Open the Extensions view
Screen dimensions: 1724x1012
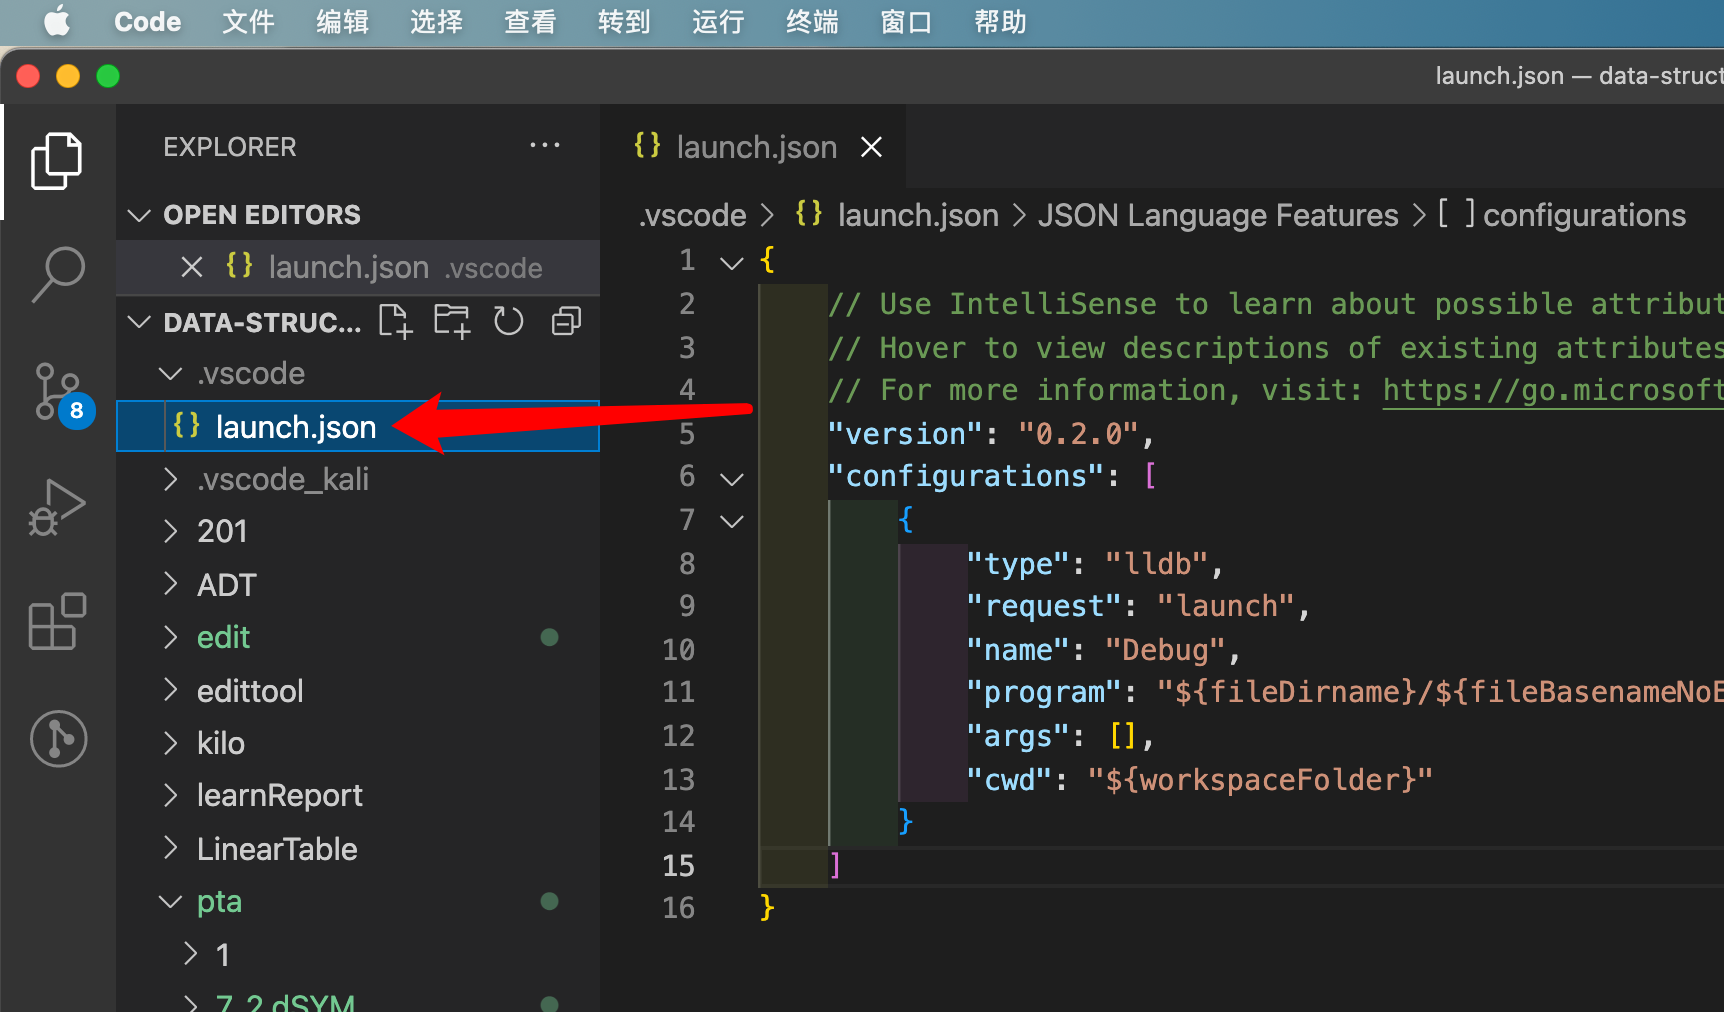pos(57,622)
